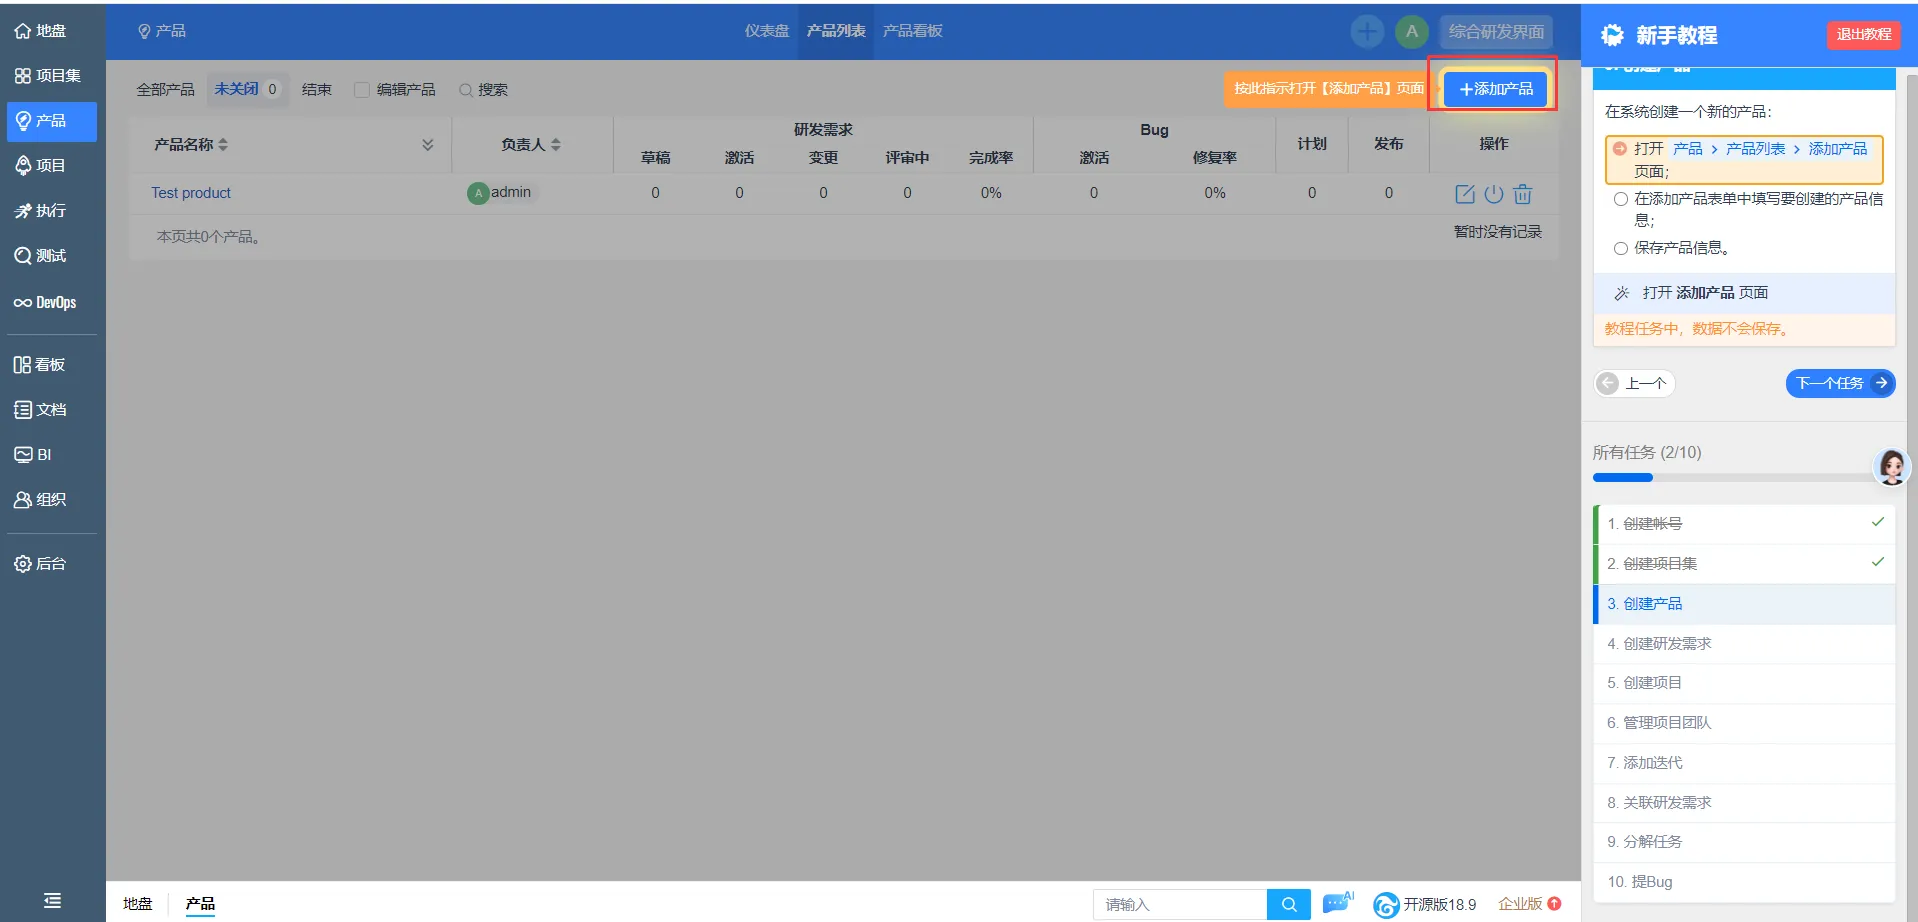Image resolution: width=1918 pixels, height=922 pixels.
Task: Select tutorial task 3. 创建产品
Action: [1744, 604]
